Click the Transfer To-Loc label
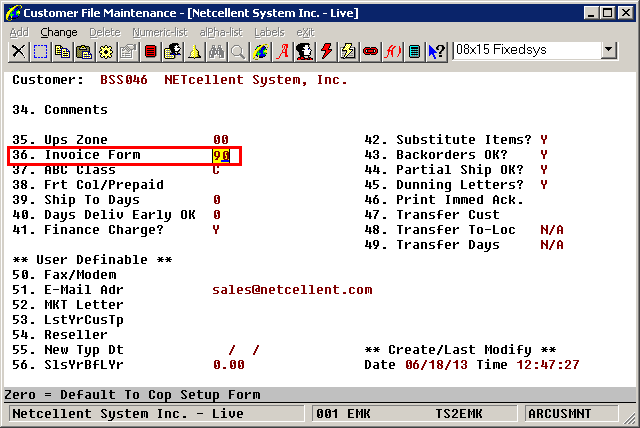 (x=456, y=230)
